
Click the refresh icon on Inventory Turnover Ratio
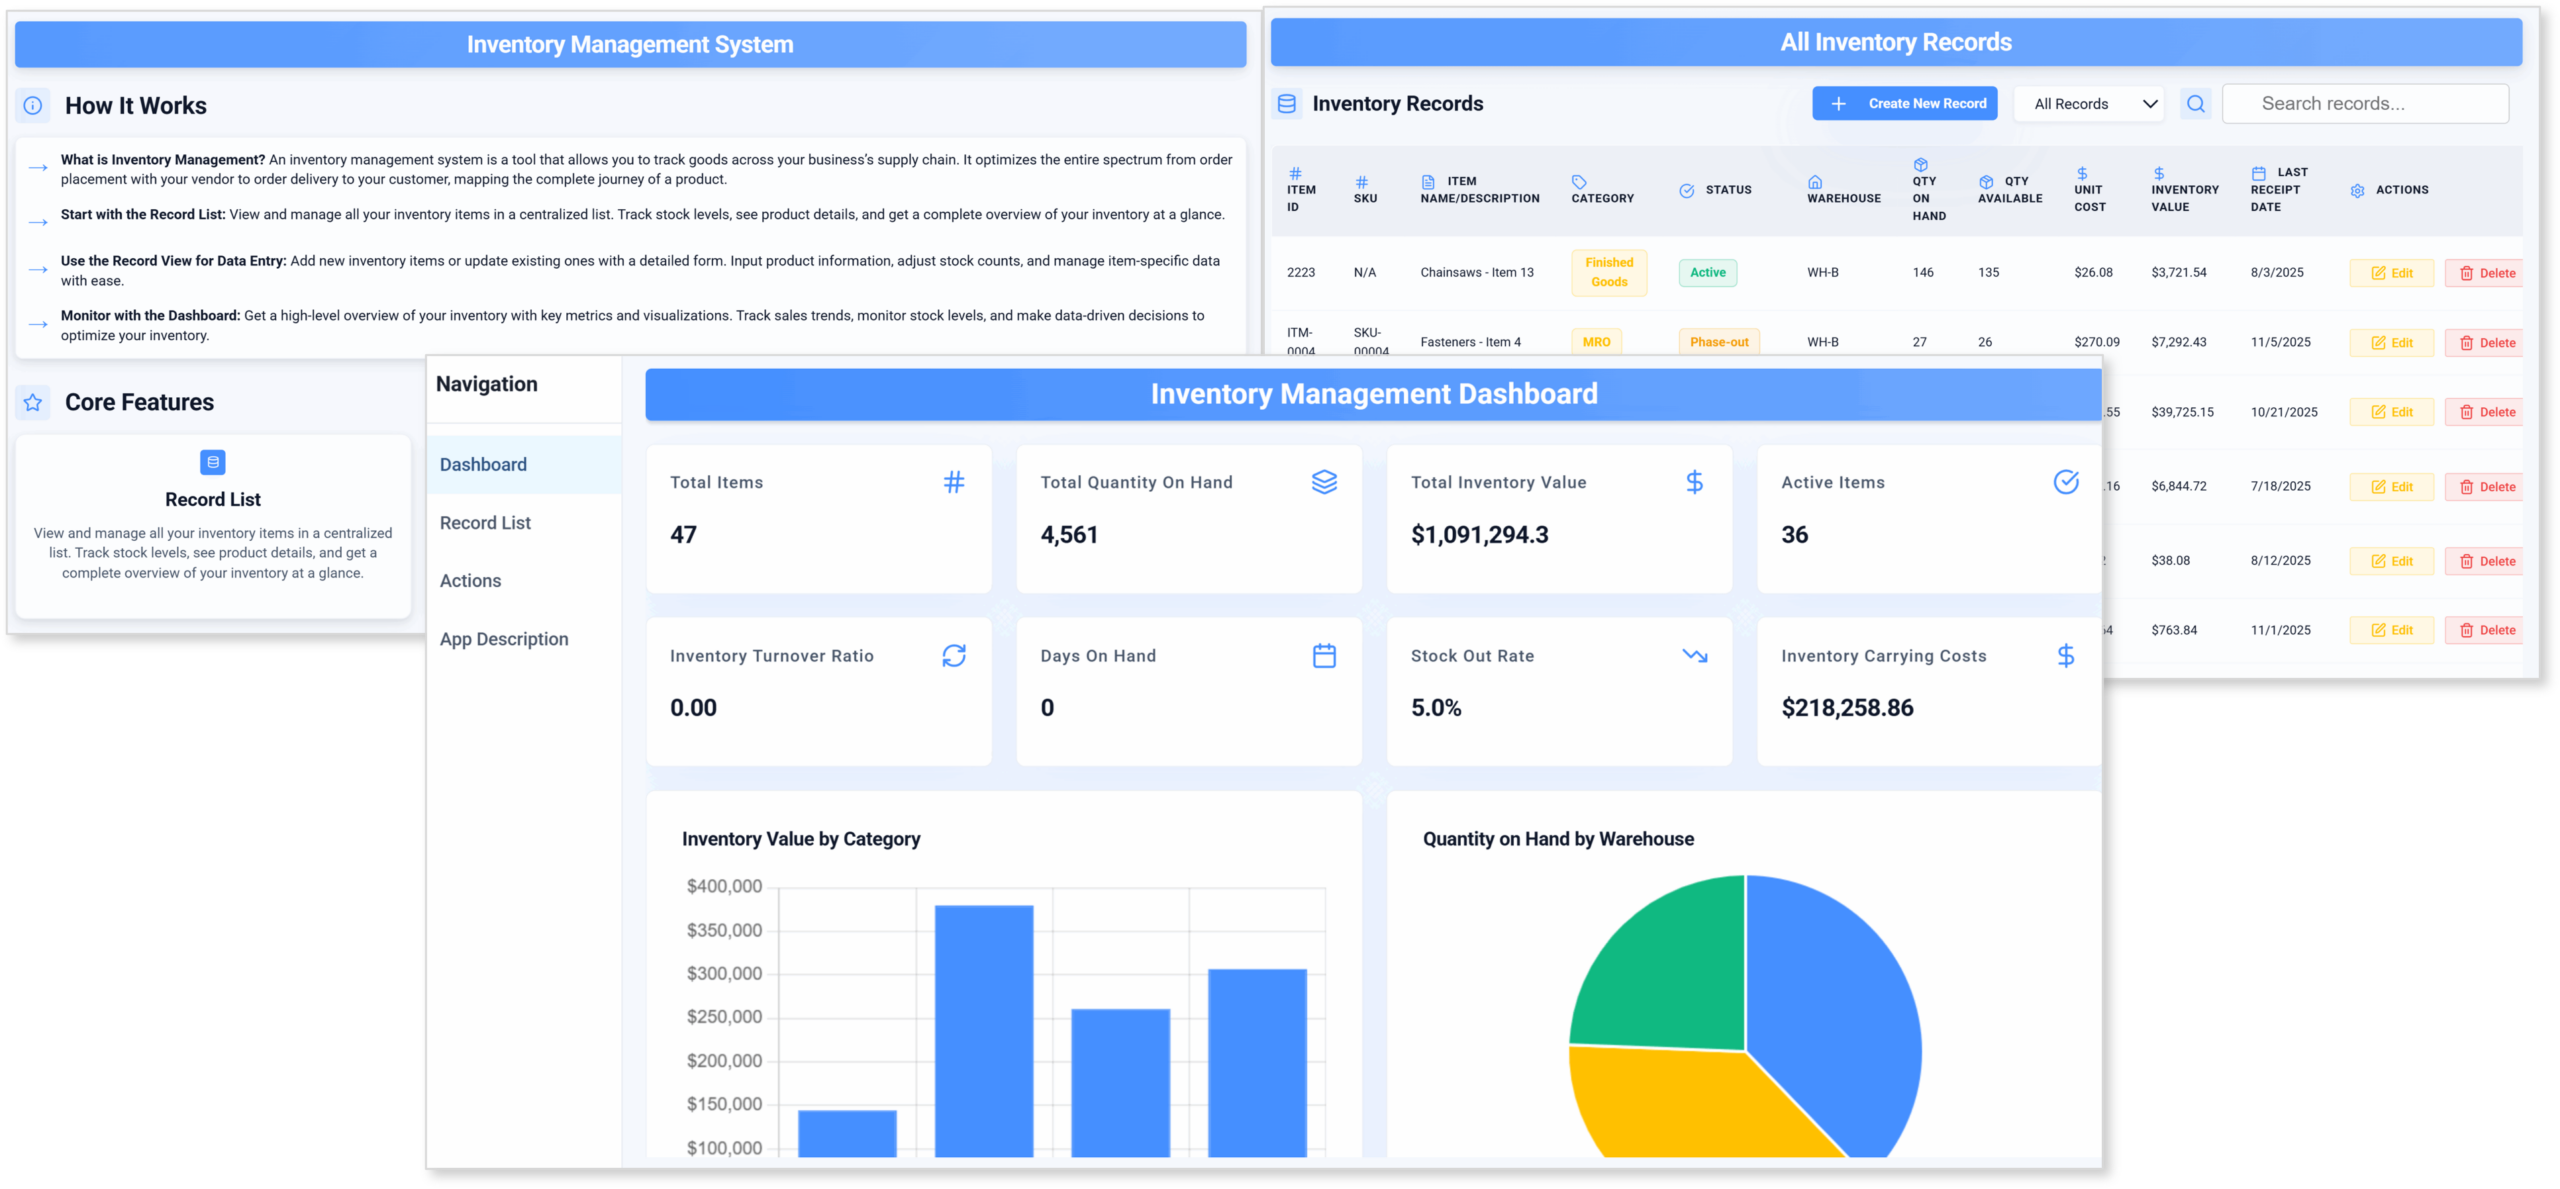954,656
